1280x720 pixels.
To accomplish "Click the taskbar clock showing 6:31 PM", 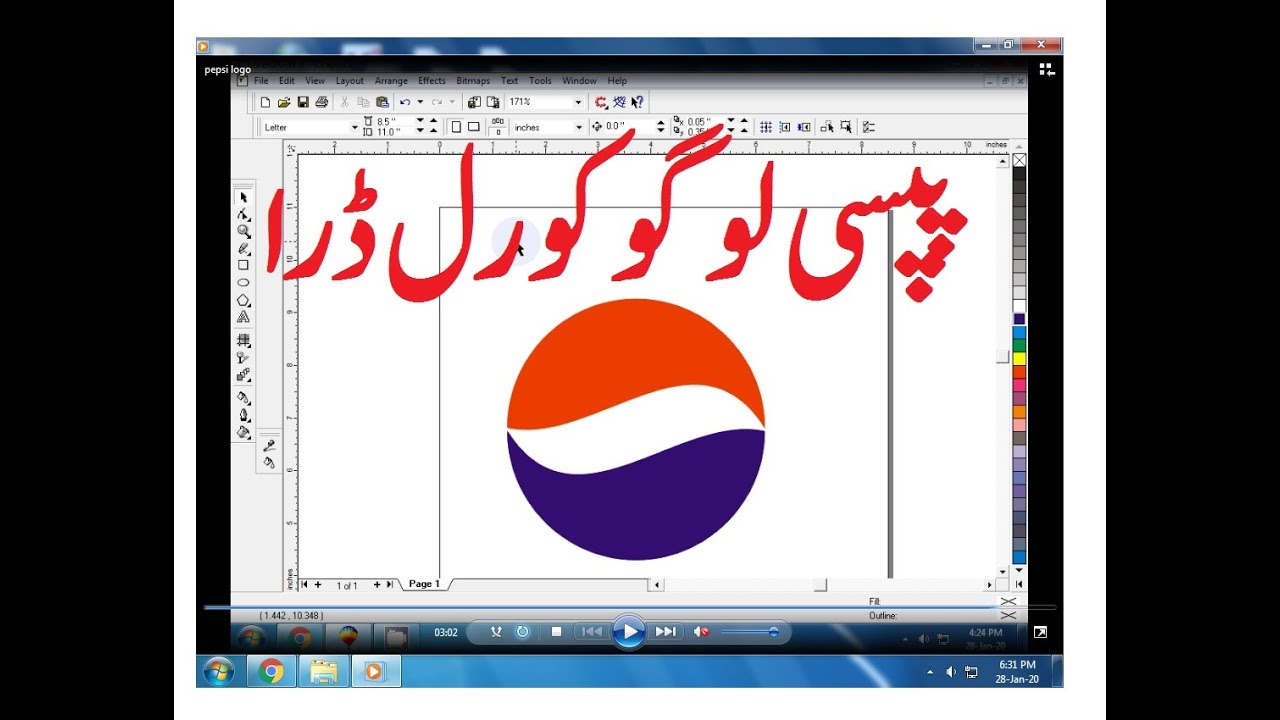I will coord(1017,672).
